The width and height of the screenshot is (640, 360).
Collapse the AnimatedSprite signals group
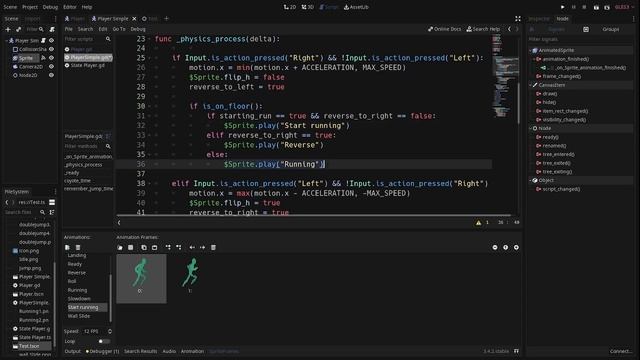tap(531, 51)
